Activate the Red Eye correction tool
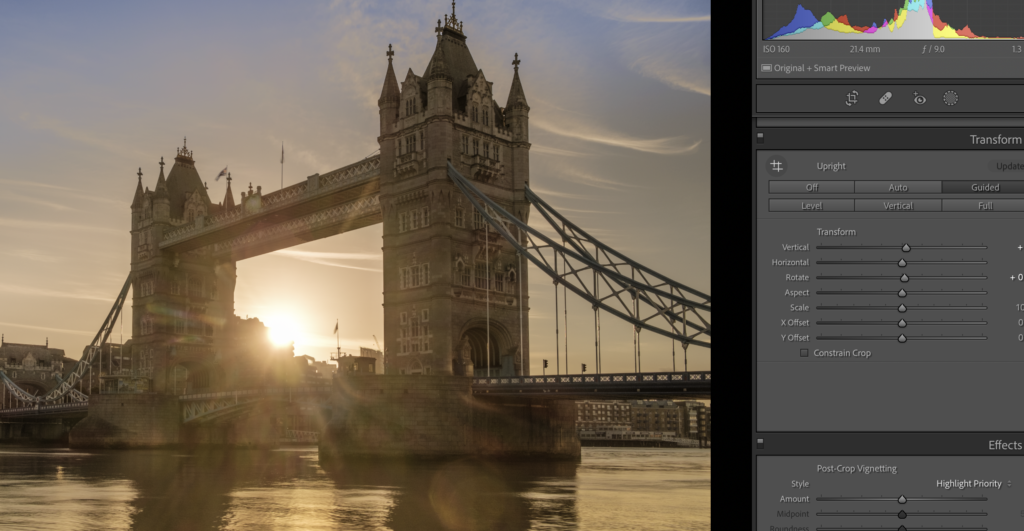The width and height of the screenshot is (1024, 531). point(919,98)
